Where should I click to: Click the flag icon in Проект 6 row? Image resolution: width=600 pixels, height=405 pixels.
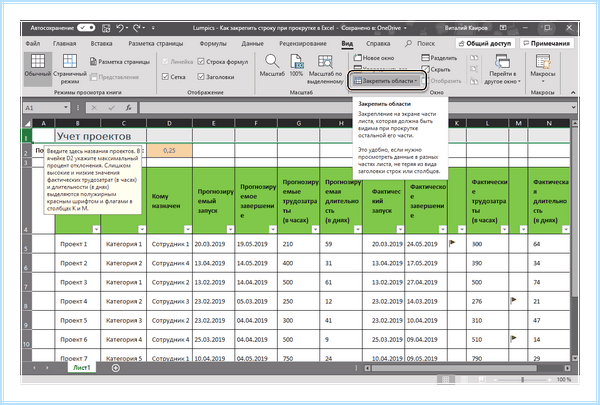coord(514,338)
